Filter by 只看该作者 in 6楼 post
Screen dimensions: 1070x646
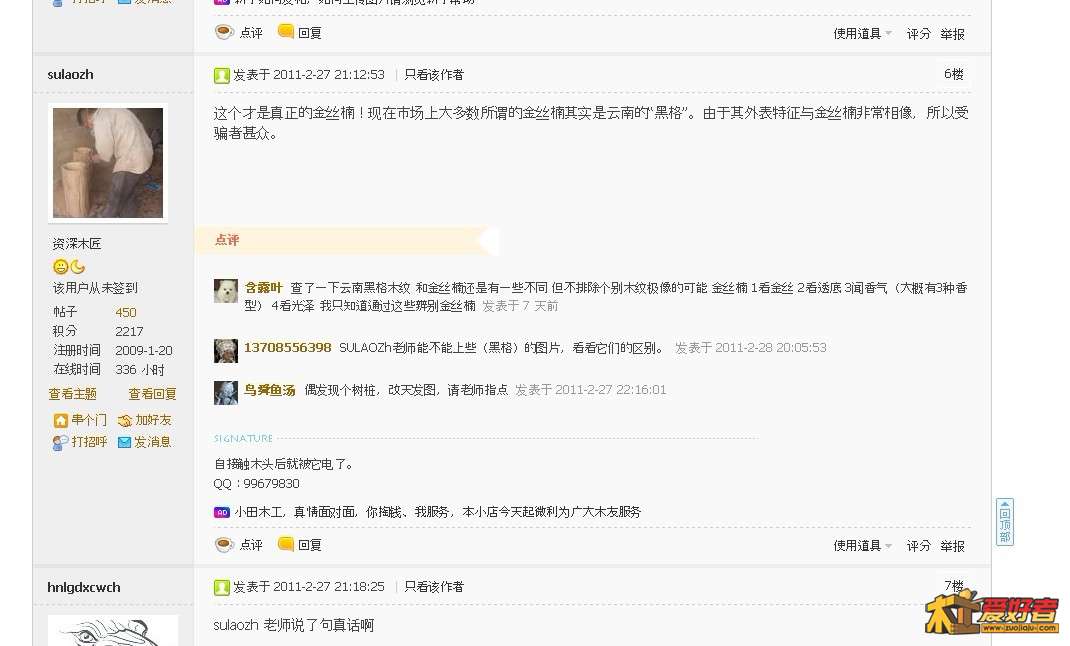[x=434, y=74]
